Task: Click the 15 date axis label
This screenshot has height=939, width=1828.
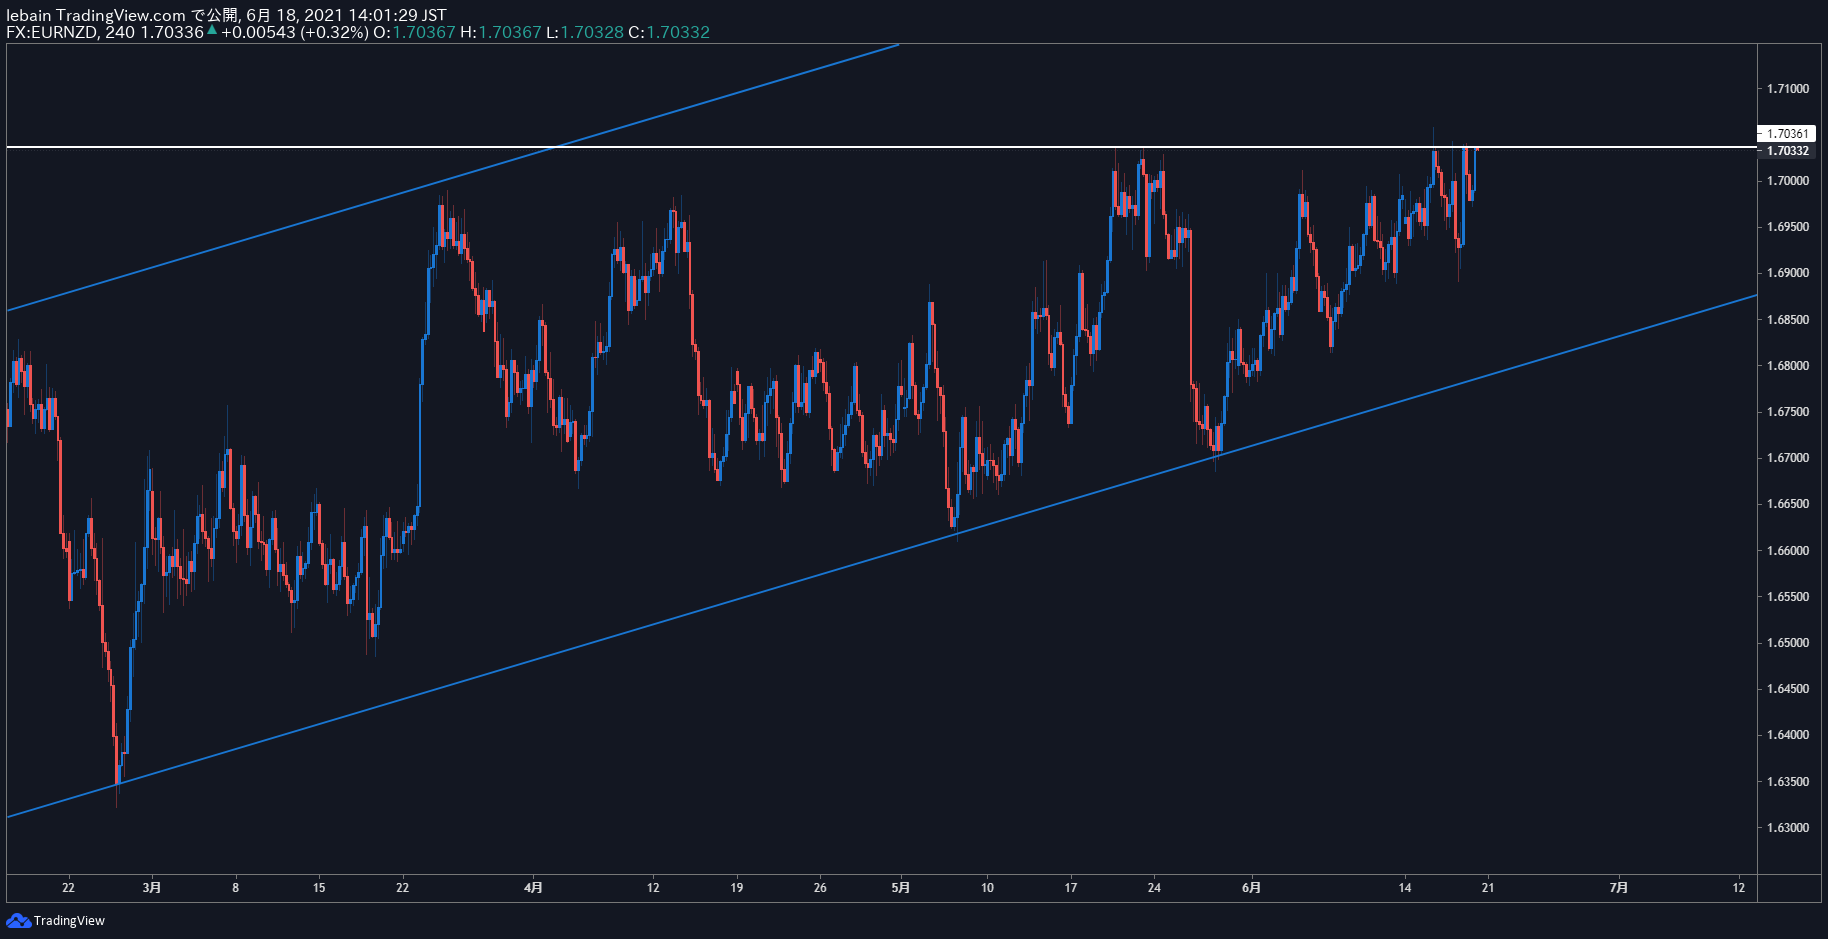Action: click(319, 888)
